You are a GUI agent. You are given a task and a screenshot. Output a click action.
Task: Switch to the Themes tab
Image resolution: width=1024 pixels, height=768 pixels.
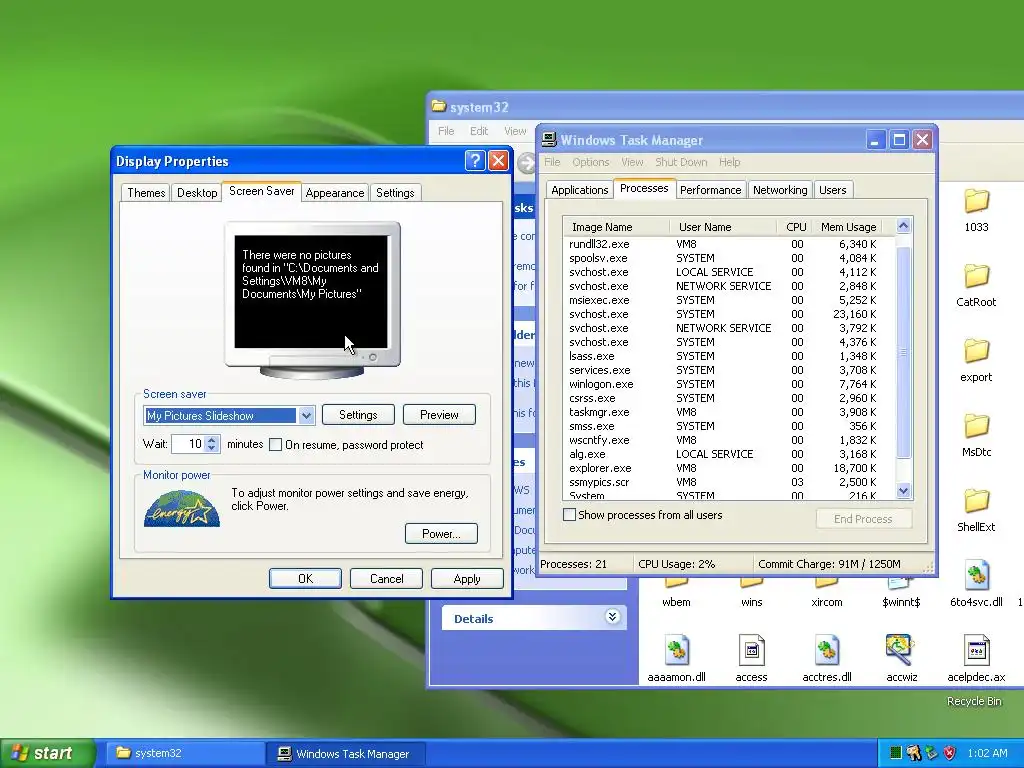click(146, 193)
